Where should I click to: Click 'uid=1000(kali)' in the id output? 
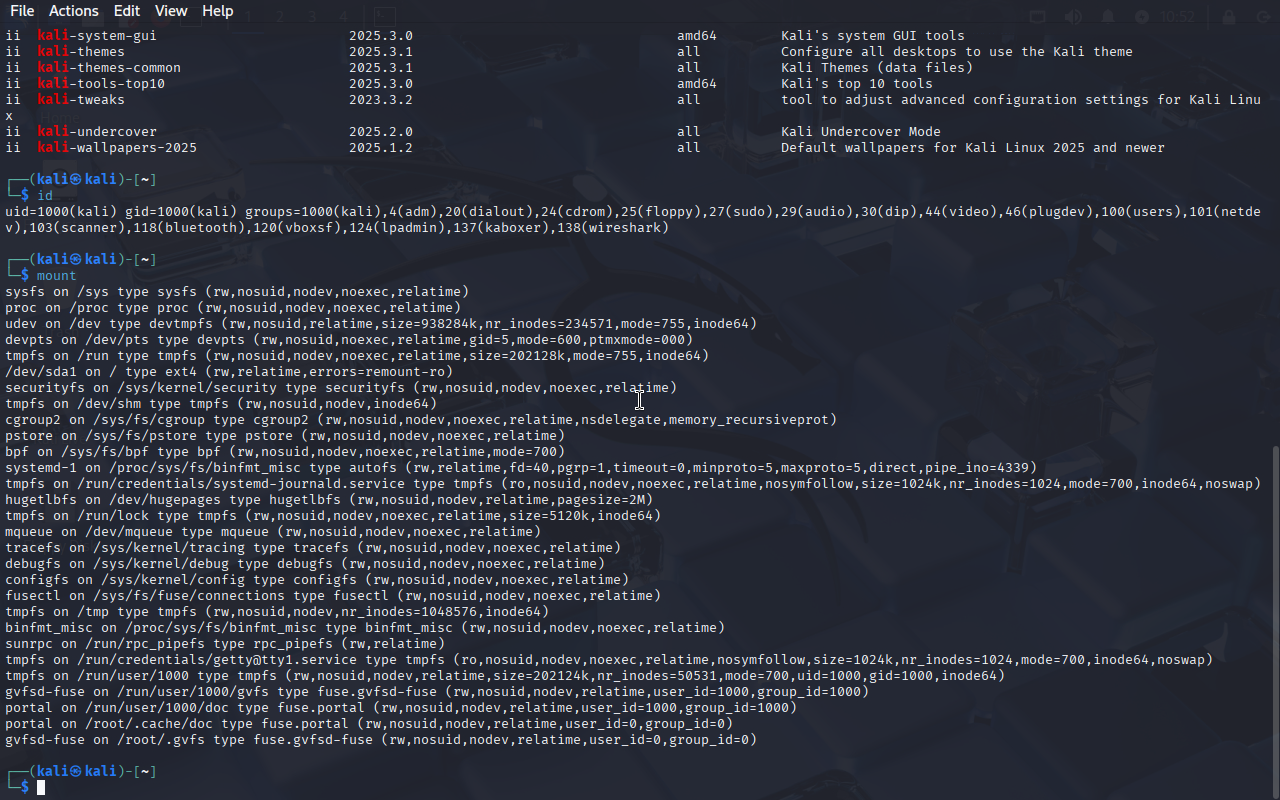coord(61,212)
